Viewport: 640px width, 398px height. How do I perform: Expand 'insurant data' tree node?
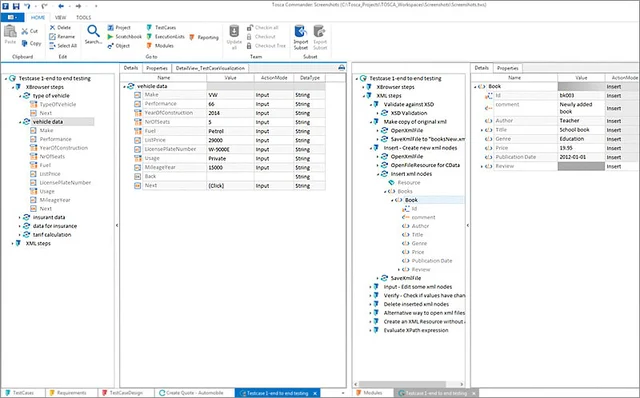pos(20,217)
